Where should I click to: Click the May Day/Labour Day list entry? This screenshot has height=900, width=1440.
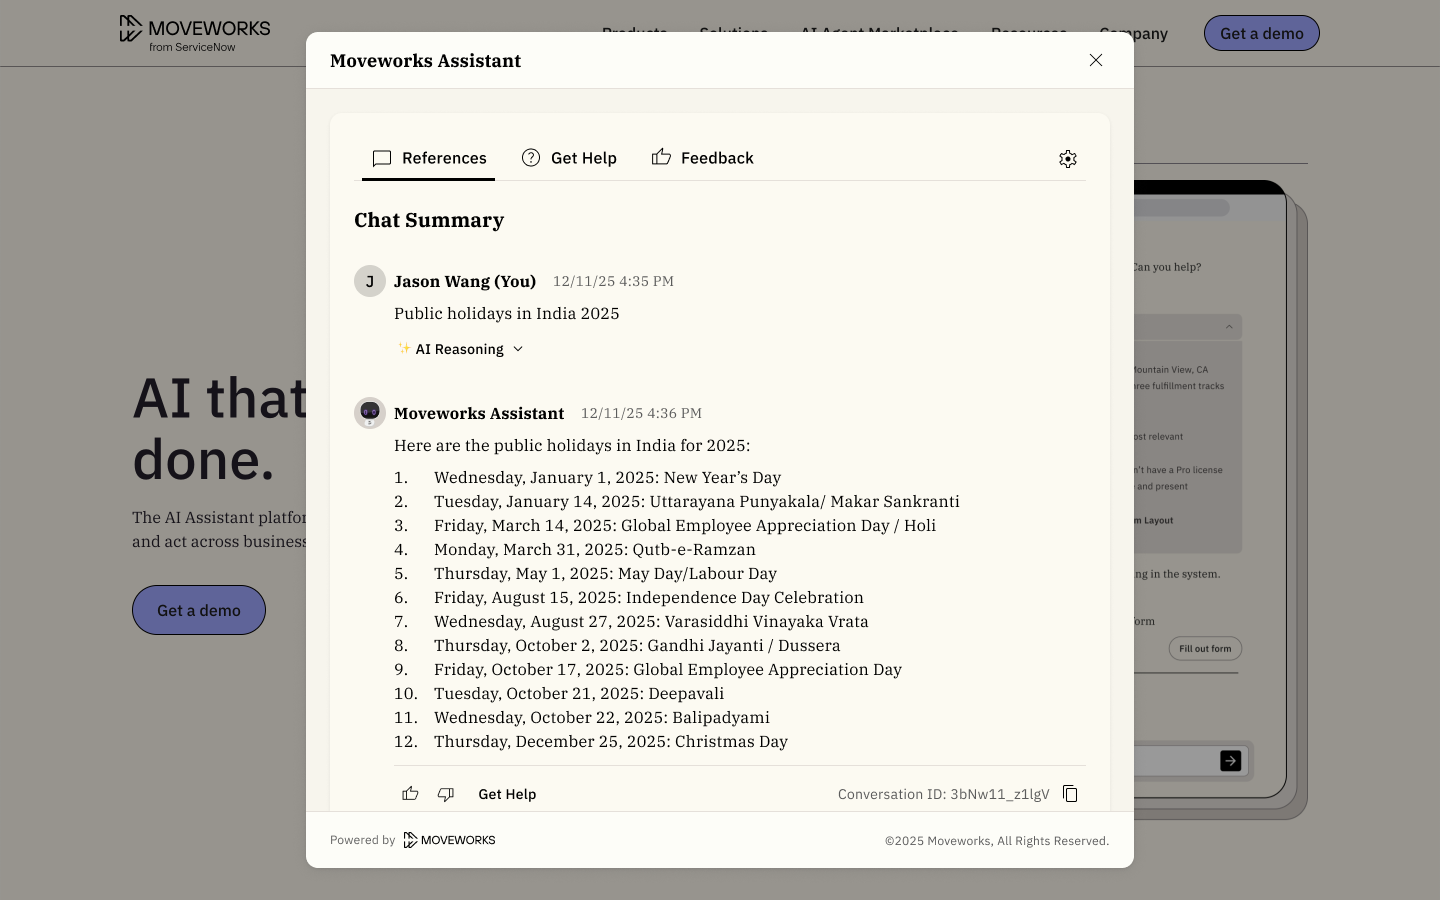(x=606, y=573)
